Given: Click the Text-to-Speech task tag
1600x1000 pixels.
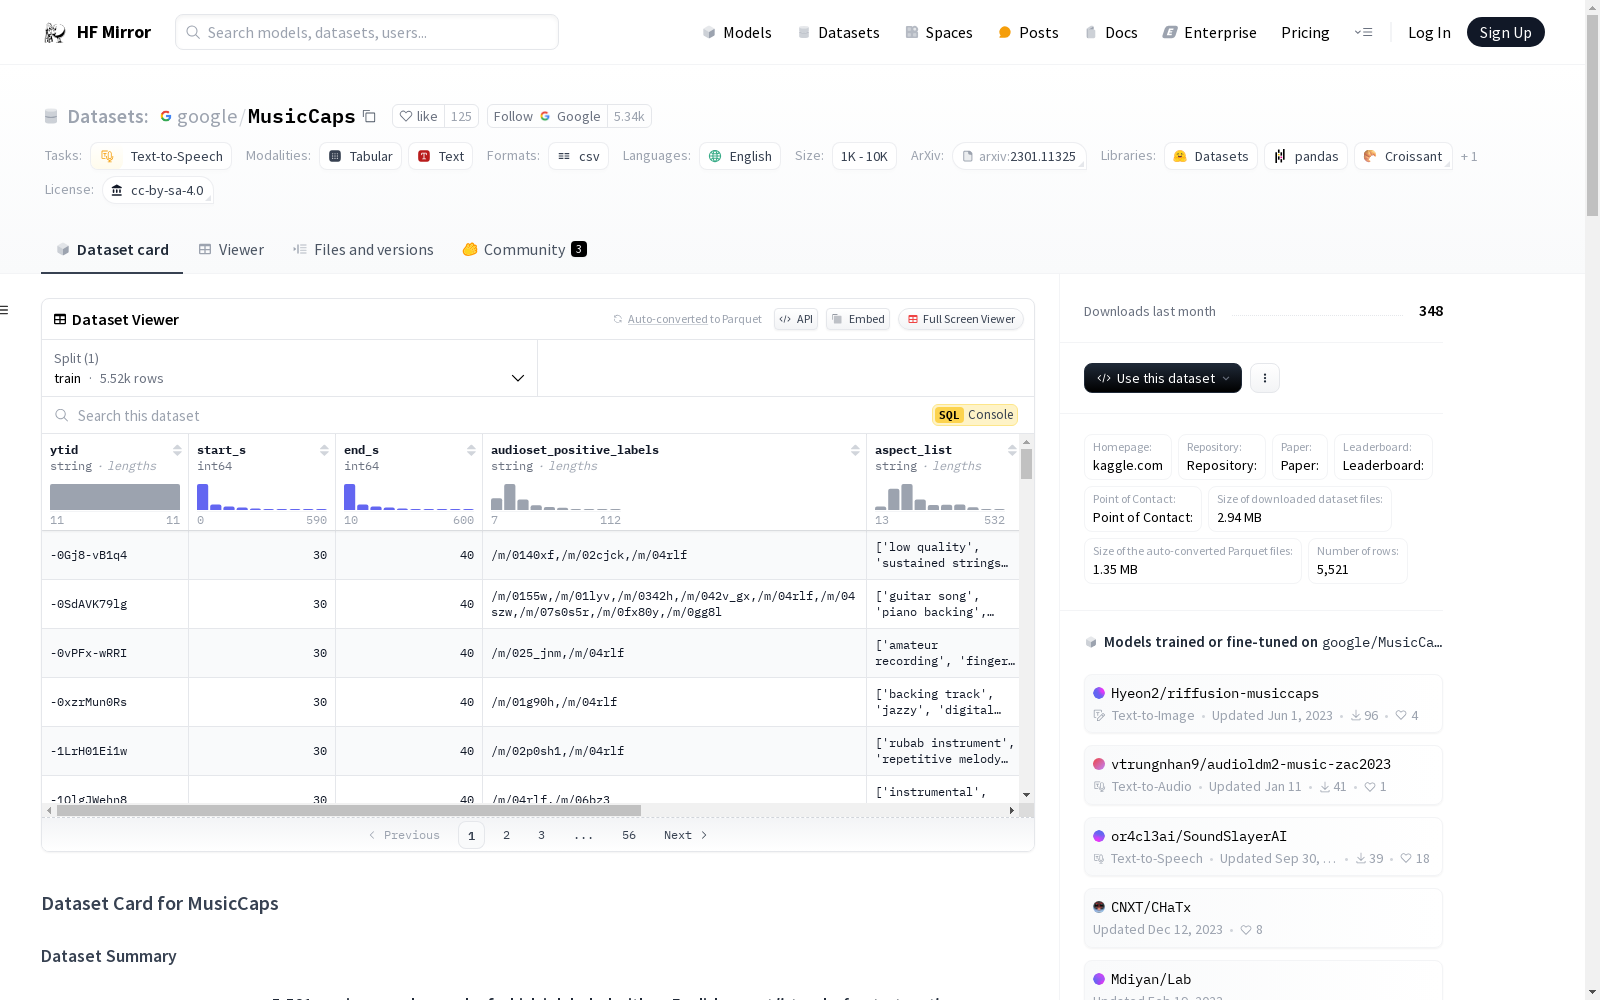Looking at the screenshot, I should 161,156.
